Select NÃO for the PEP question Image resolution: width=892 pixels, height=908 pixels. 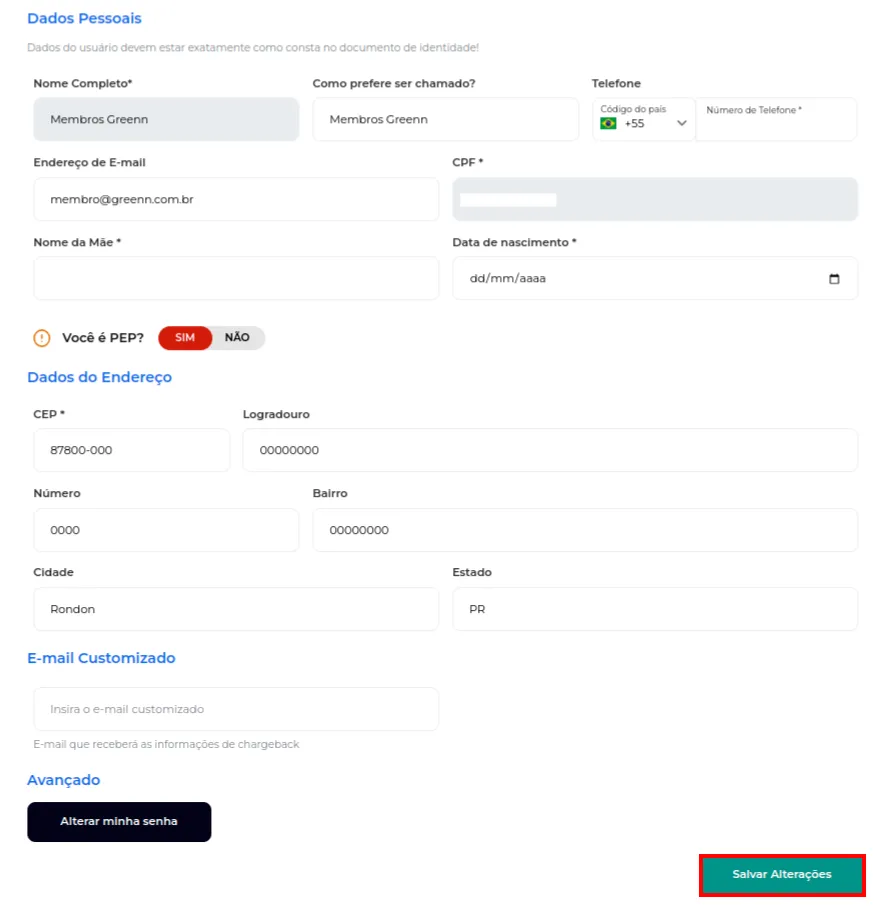click(x=237, y=338)
